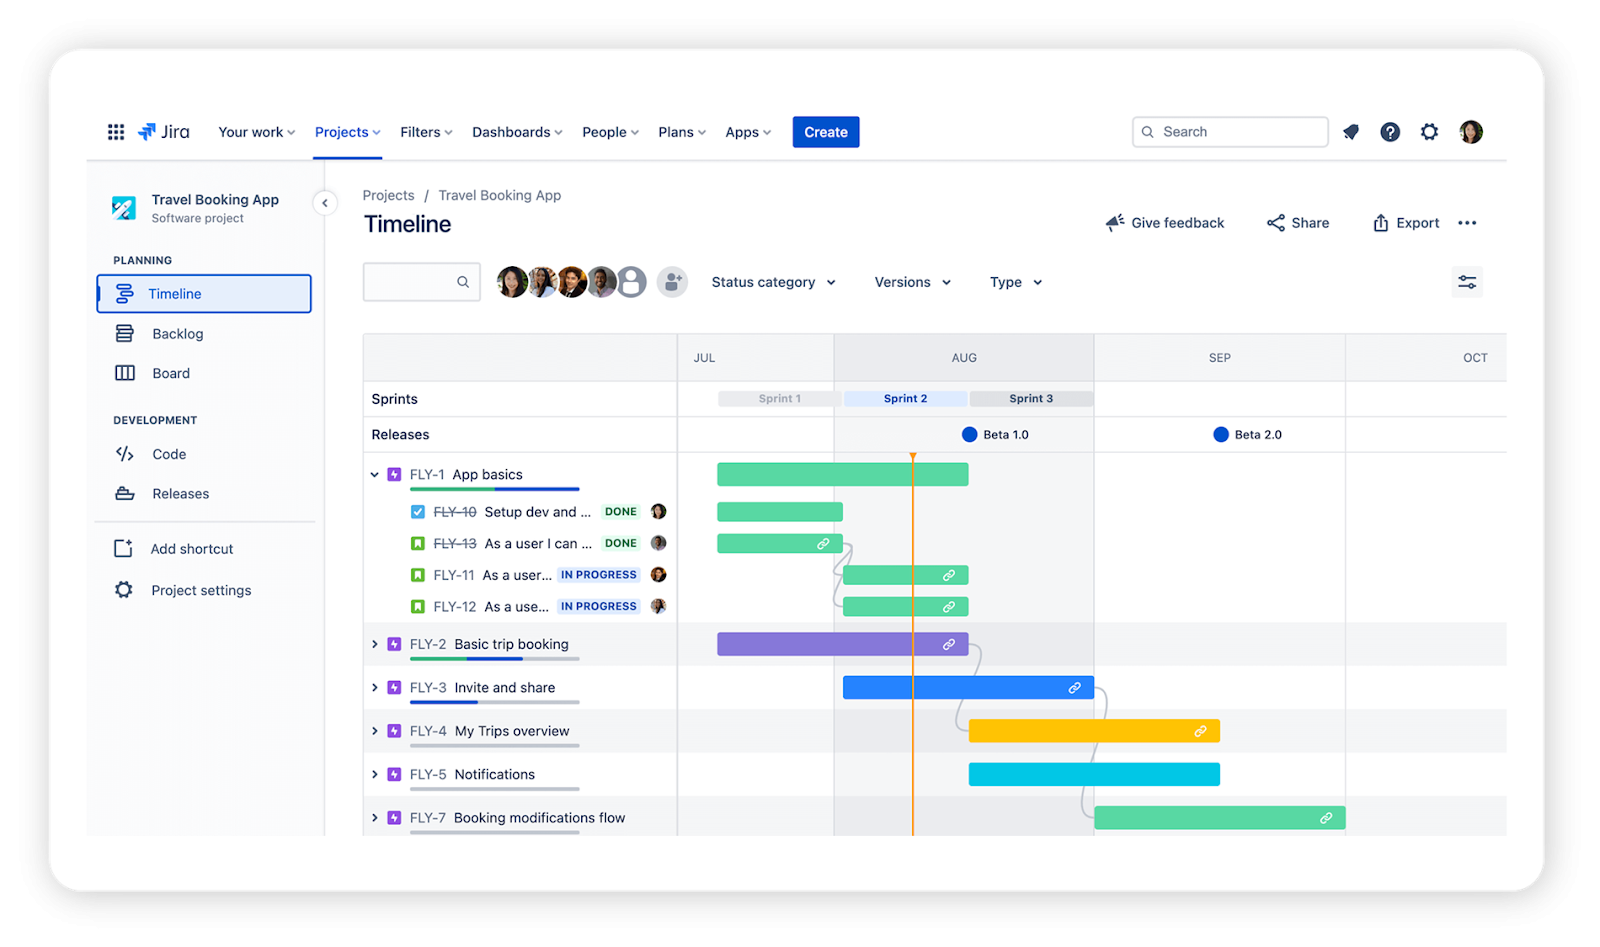Screen dimensions: 1600x947
Task: Open the Apps menu
Action: pos(746,131)
